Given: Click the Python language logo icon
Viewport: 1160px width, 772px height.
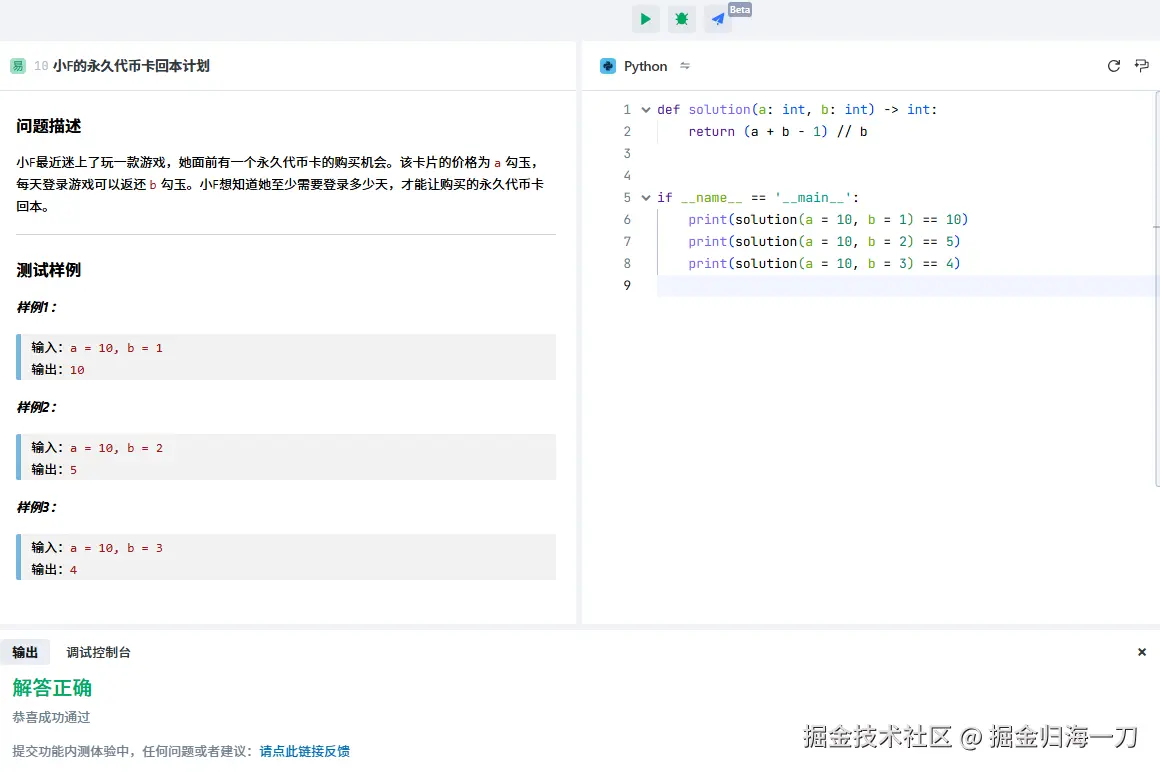Looking at the screenshot, I should coord(609,66).
